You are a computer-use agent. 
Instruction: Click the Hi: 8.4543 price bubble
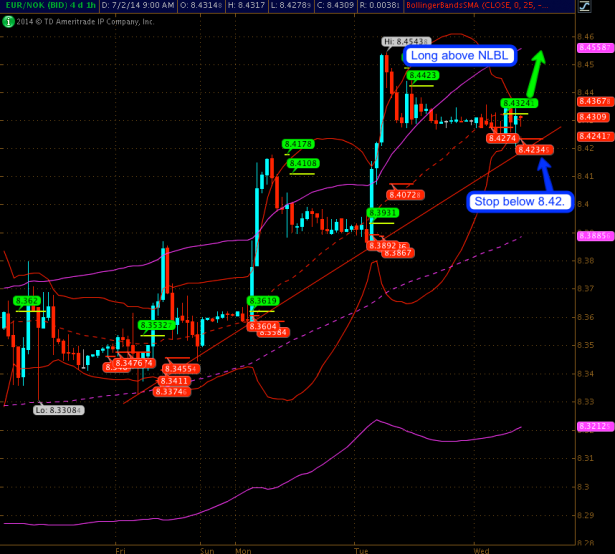[x=401, y=41]
